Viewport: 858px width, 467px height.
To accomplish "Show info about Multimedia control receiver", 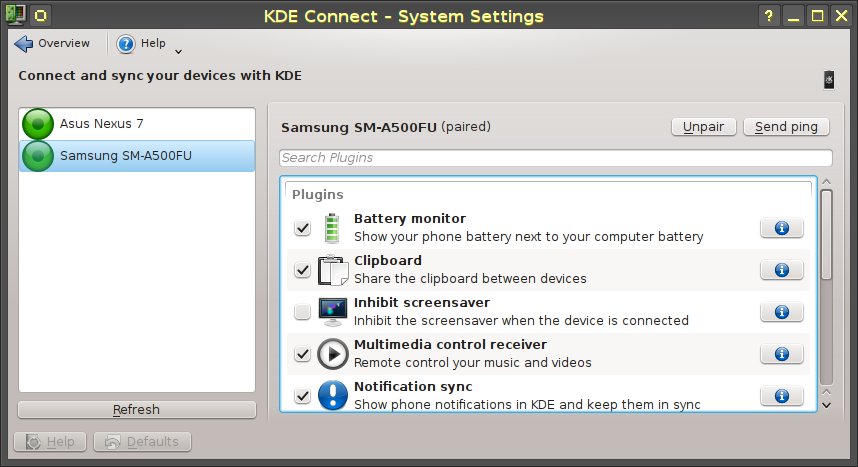I will pos(782,354).
